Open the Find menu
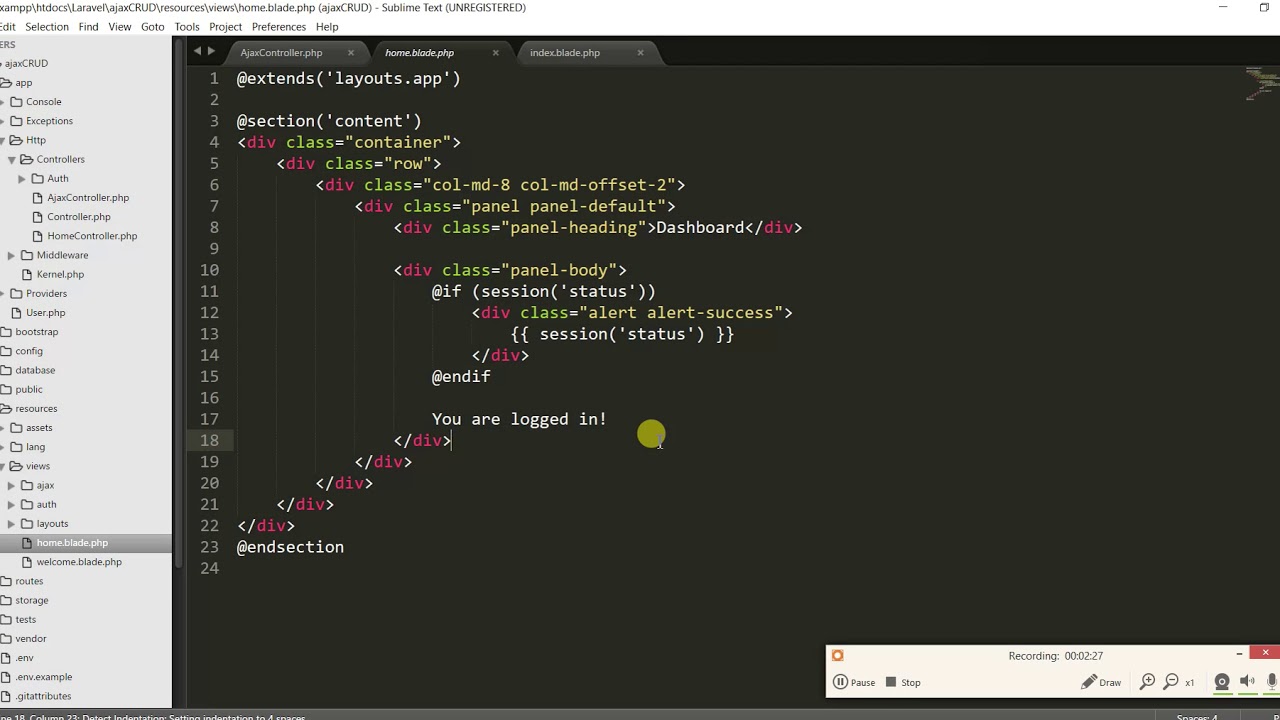Viewport: 1280px width, 720px height. click(88, 27)
